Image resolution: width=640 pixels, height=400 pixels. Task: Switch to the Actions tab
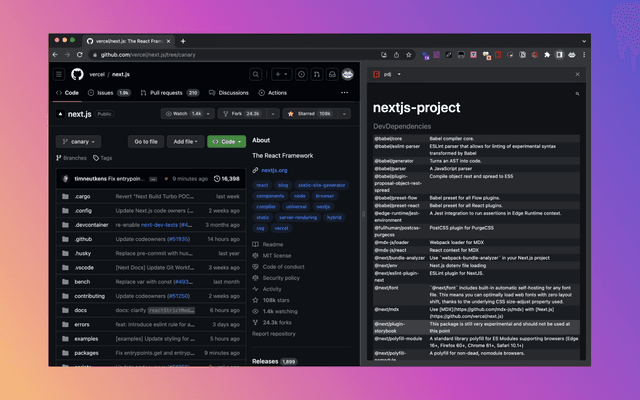tap(273, 93)
